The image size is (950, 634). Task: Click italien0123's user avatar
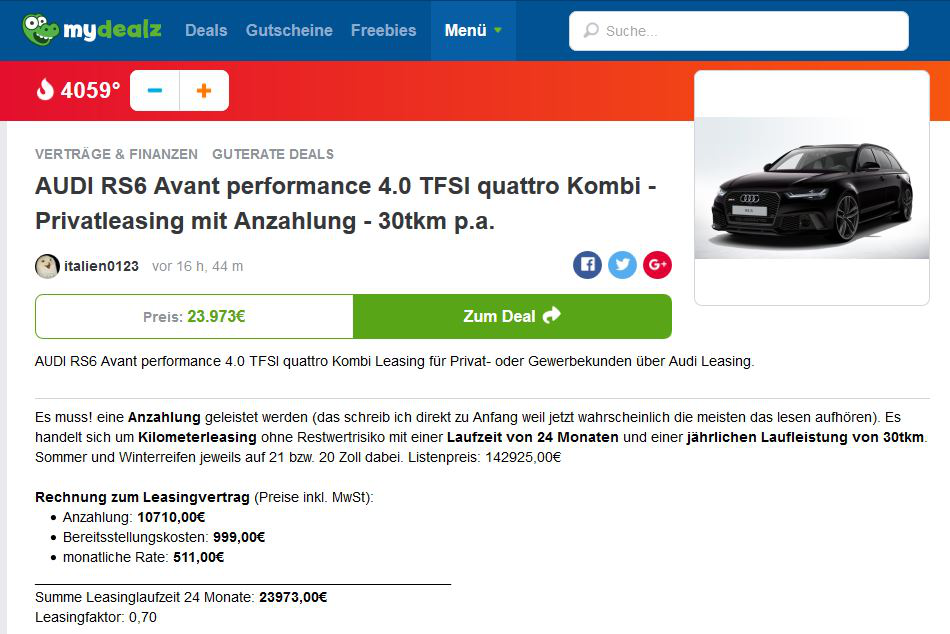47,266
